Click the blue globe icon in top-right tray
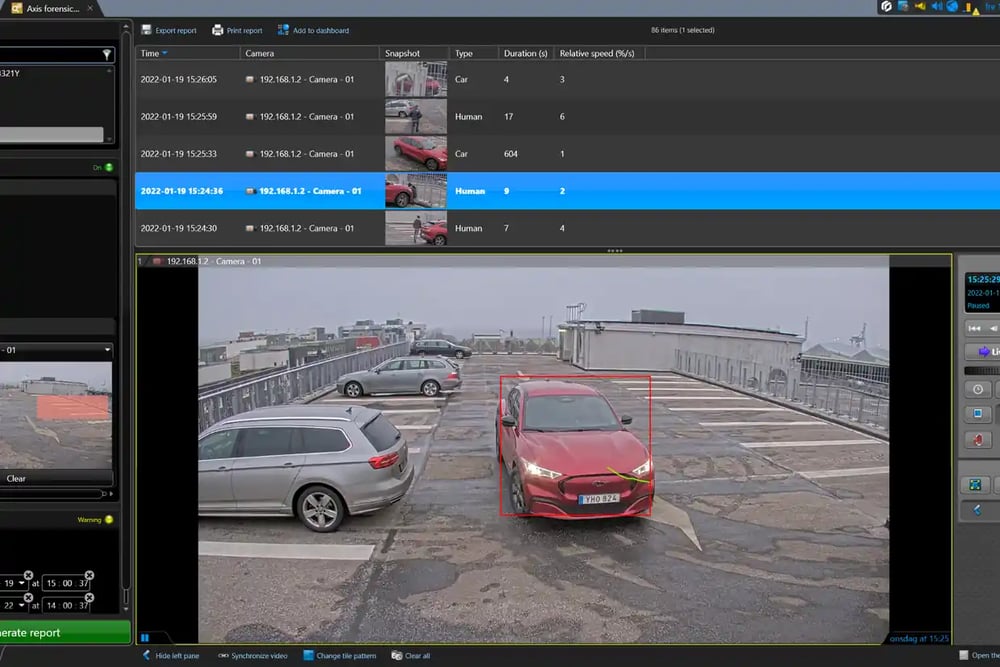The image size is (1000, 667). pyautogui.click(x=952, y=6)
